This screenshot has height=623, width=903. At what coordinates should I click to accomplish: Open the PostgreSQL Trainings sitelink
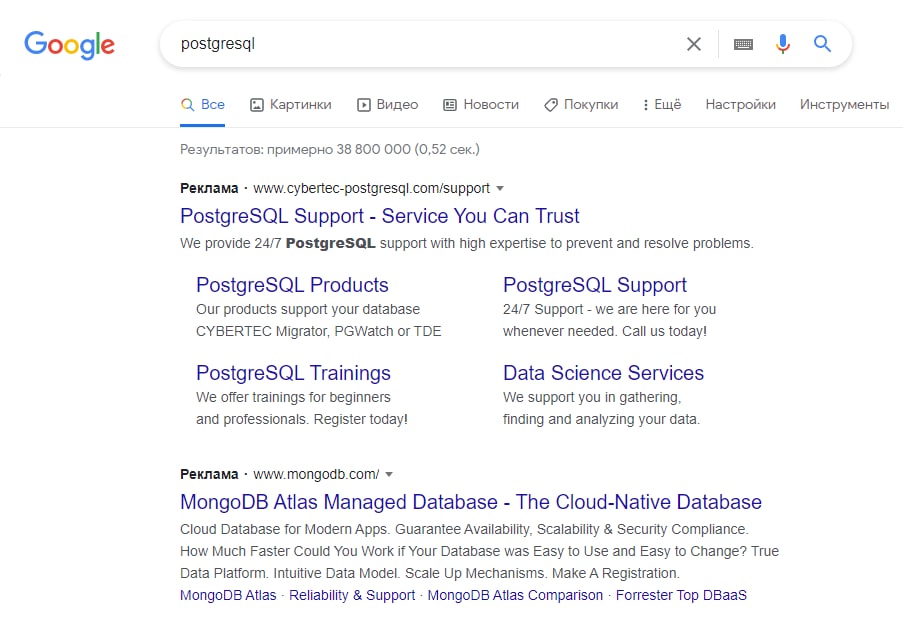point(293,373)
